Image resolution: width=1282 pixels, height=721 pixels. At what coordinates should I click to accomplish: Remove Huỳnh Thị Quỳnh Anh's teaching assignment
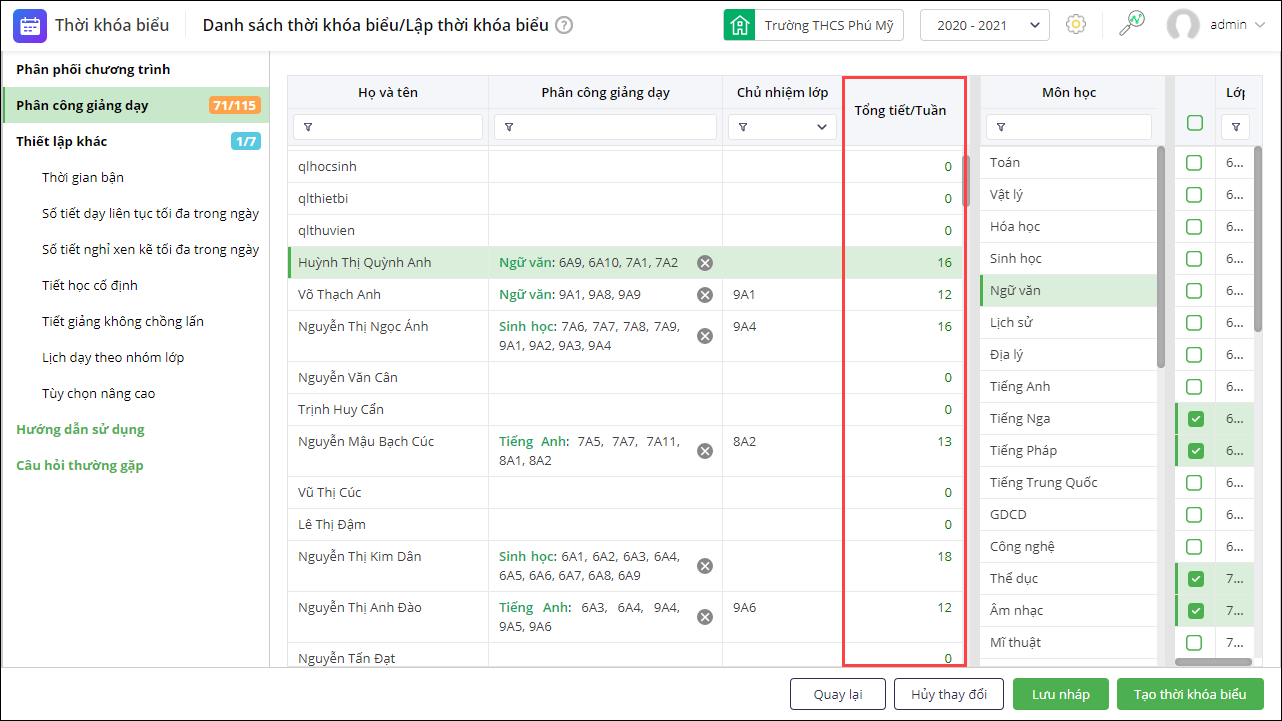point(705,263)
